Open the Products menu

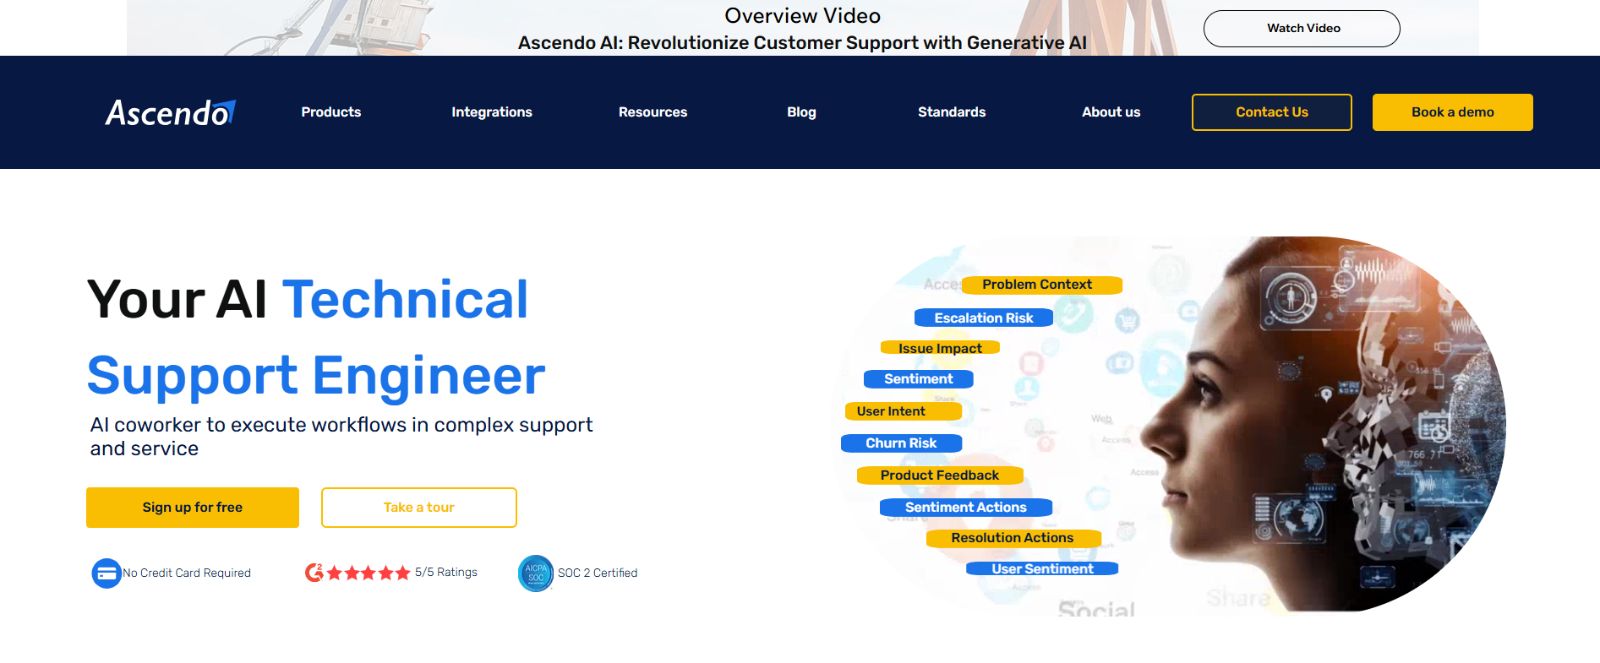[331, 112]
